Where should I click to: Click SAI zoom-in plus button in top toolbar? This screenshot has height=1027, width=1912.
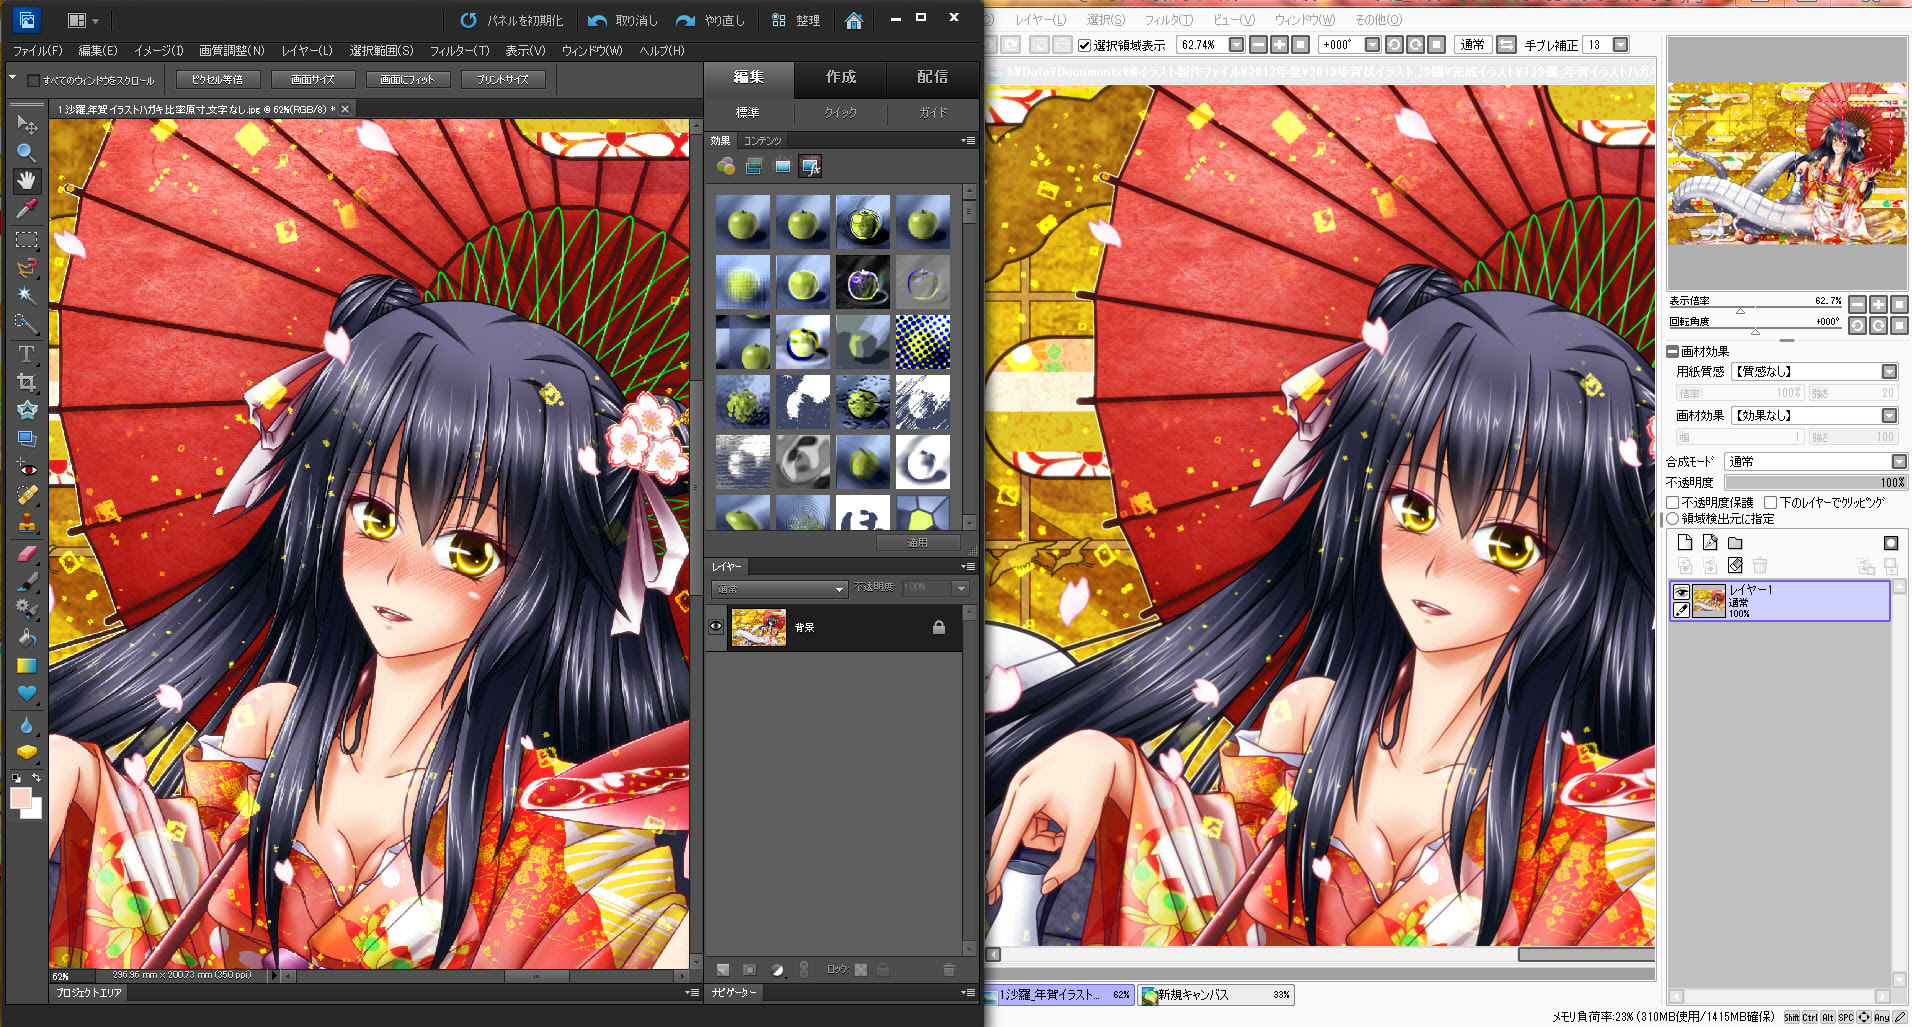[1279, 45]
